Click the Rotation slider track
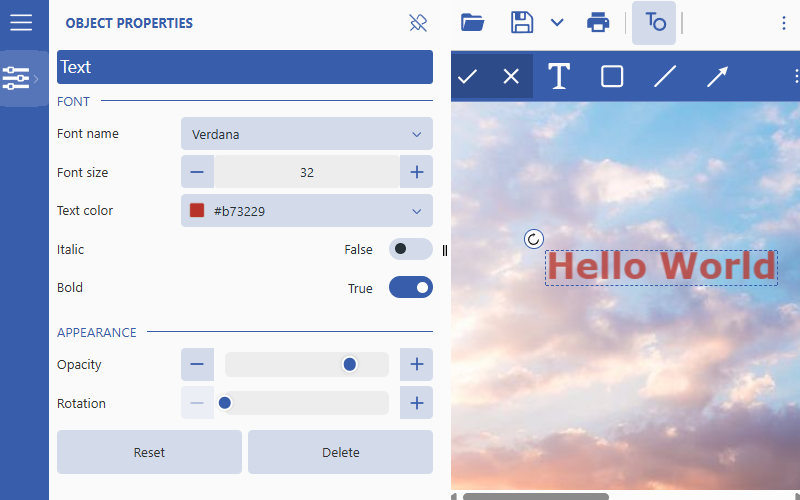 (307, 403)
